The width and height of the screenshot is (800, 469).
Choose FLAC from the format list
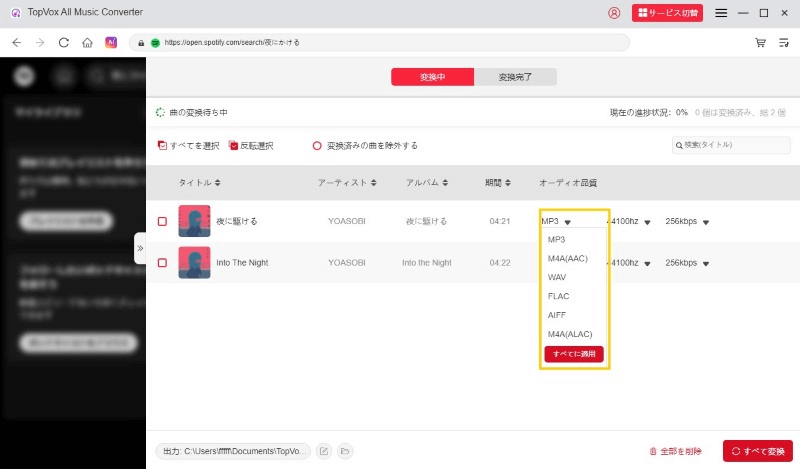559,296
